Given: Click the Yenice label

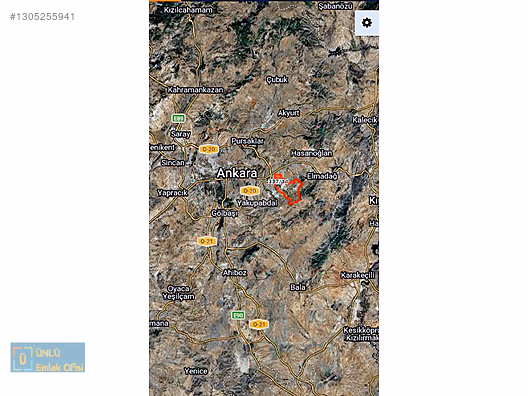Looking at the screenshot, I should coord(196,371).
